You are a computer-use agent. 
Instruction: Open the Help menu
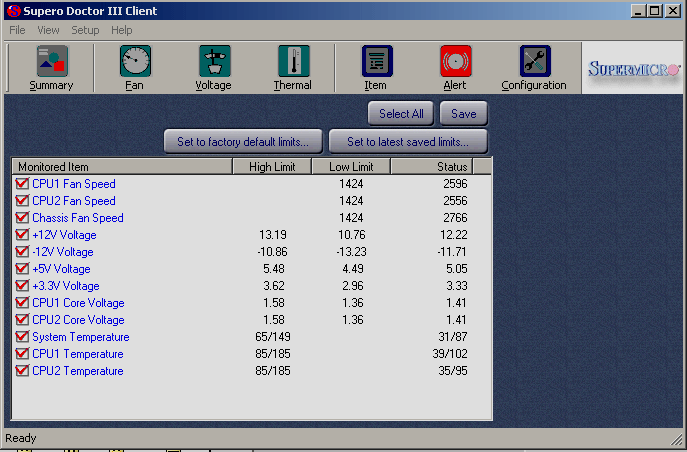click(122, 30)
